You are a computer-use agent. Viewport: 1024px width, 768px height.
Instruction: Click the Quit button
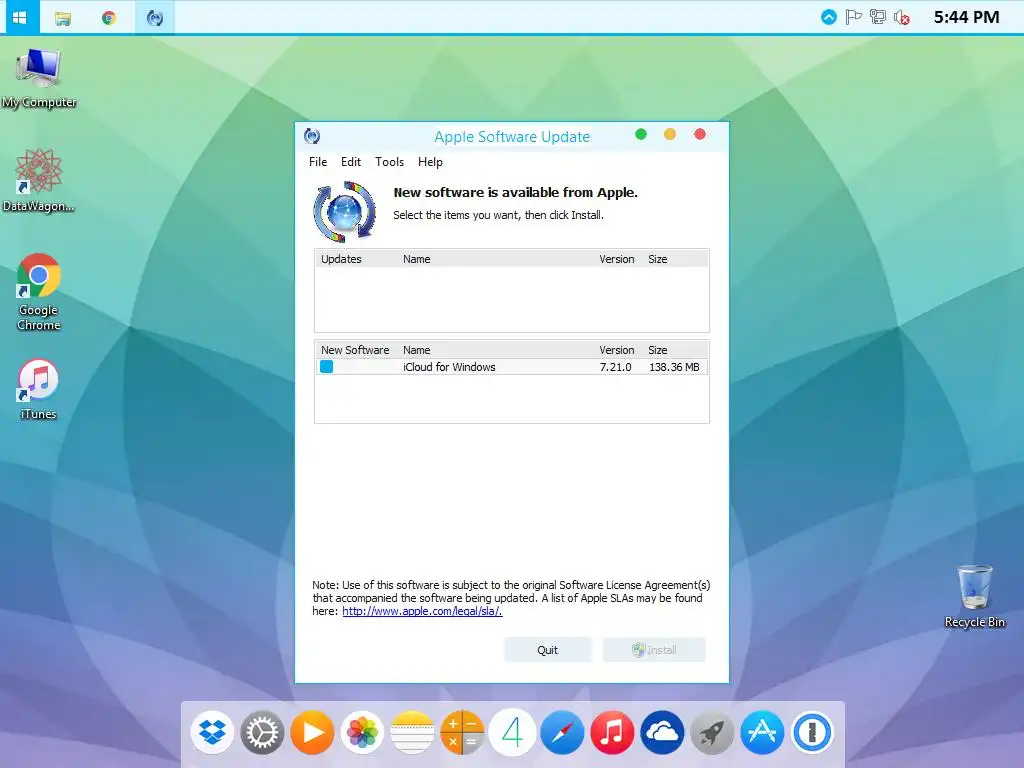pyautogui.click(x=547, y=650)
